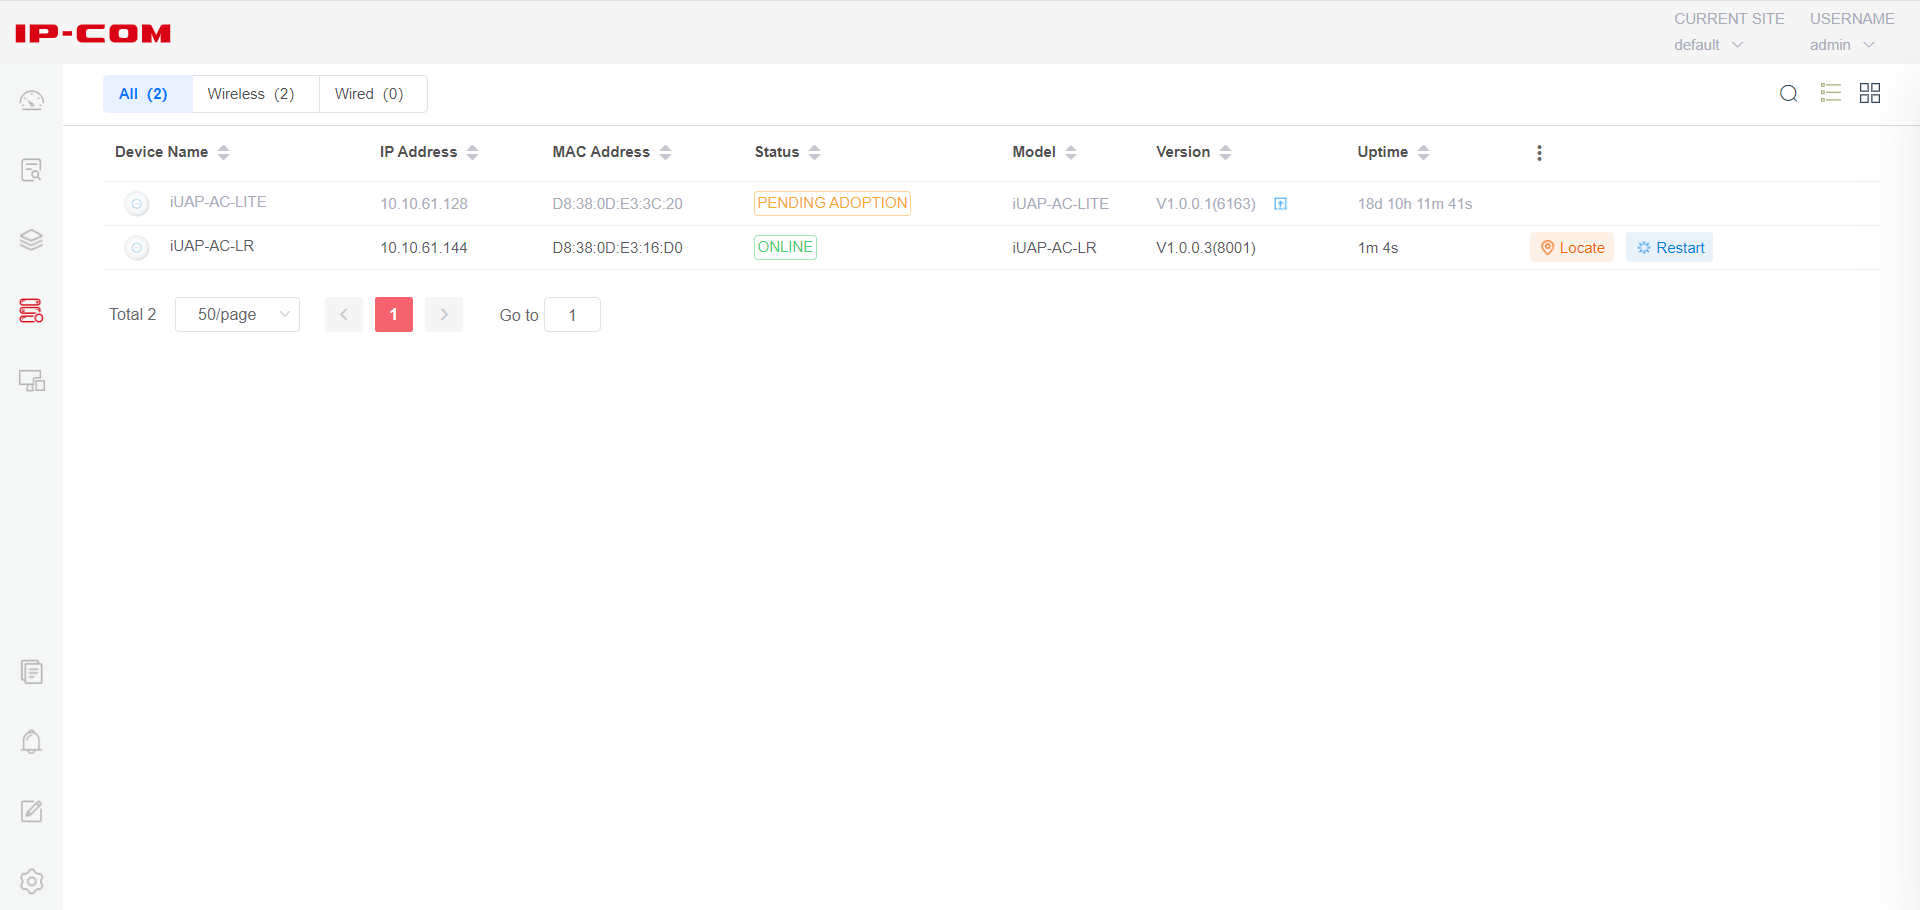The width and height of the screenshot is (1920, 910).
Task: Select the Wired (0) tab
Action: click(373, 94)
